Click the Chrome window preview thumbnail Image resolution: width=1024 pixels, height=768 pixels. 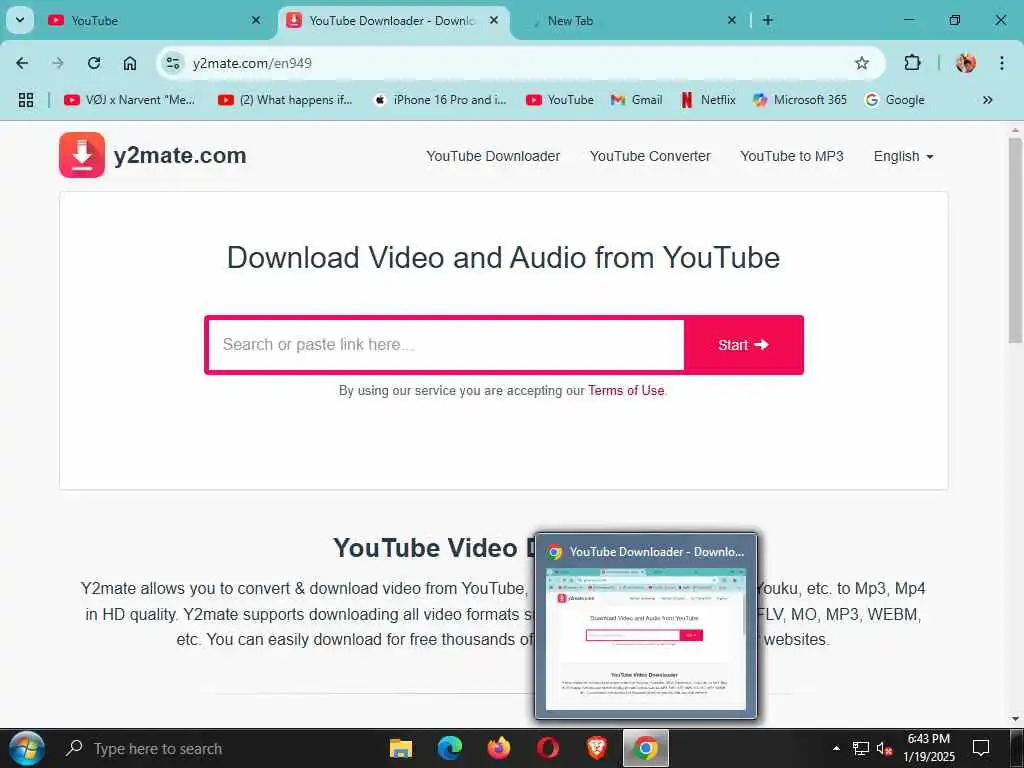coord(645,638)
